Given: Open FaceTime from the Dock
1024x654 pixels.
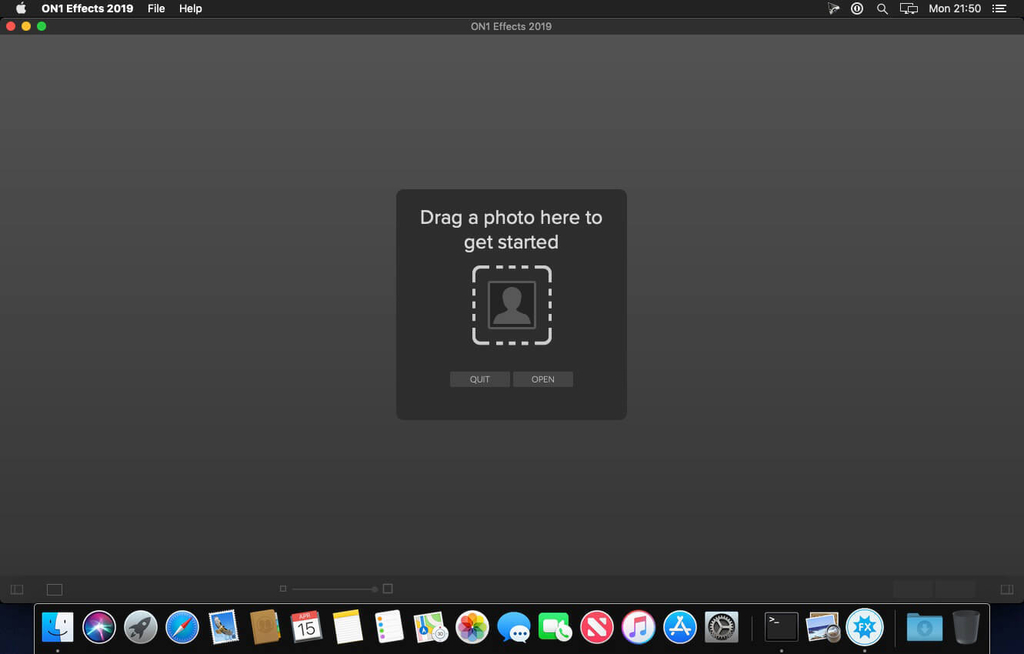Looking at the screenshot, I should (x=555, y=627).
